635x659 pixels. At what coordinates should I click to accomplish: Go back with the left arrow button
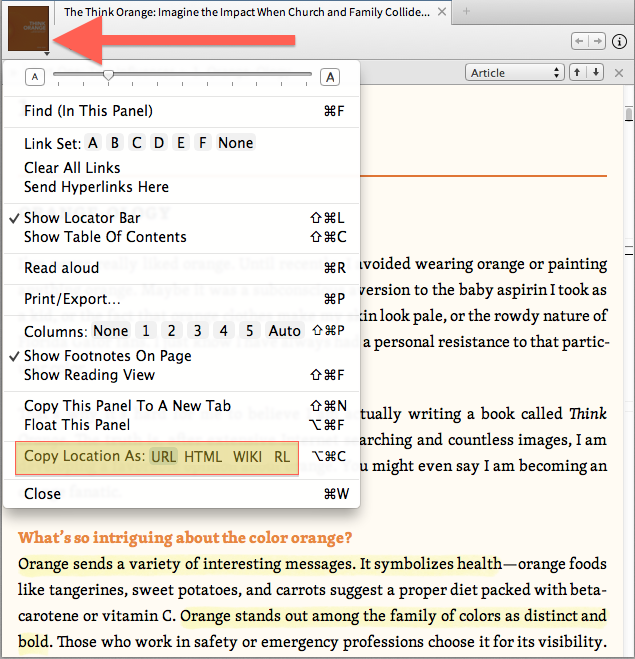click(x=580, y=41)
